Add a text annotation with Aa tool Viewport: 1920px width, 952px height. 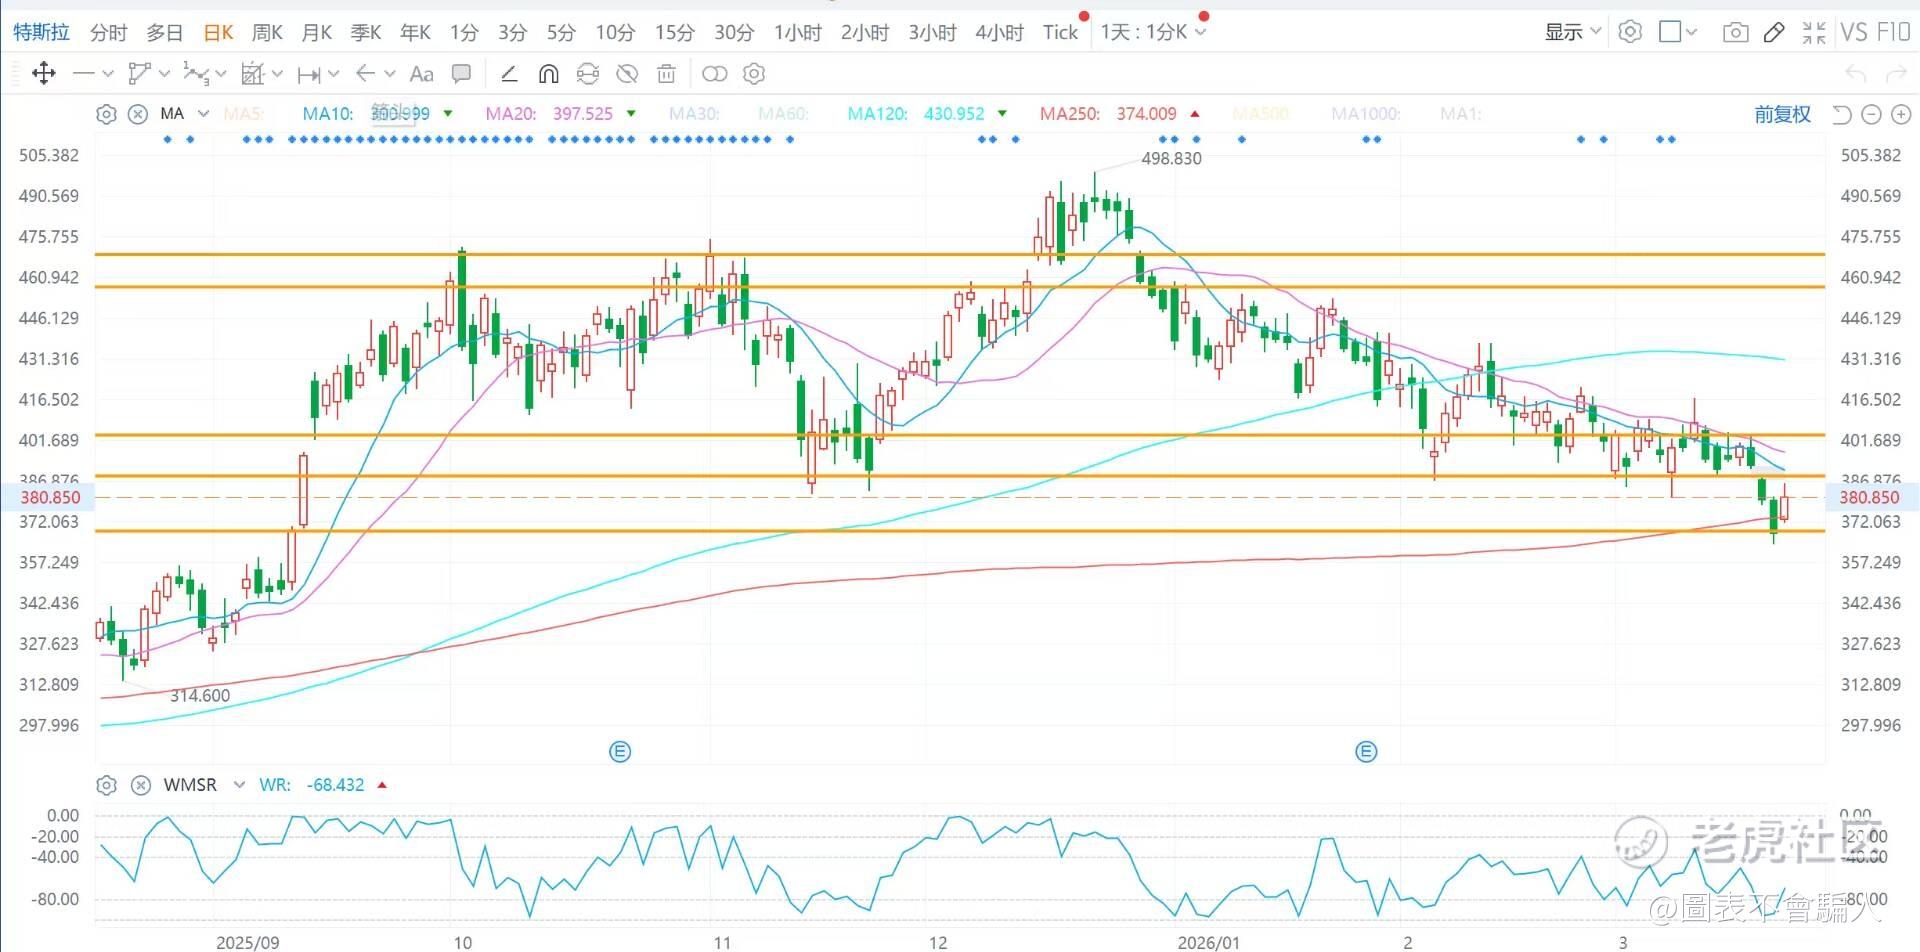click(x=421, y=73)
